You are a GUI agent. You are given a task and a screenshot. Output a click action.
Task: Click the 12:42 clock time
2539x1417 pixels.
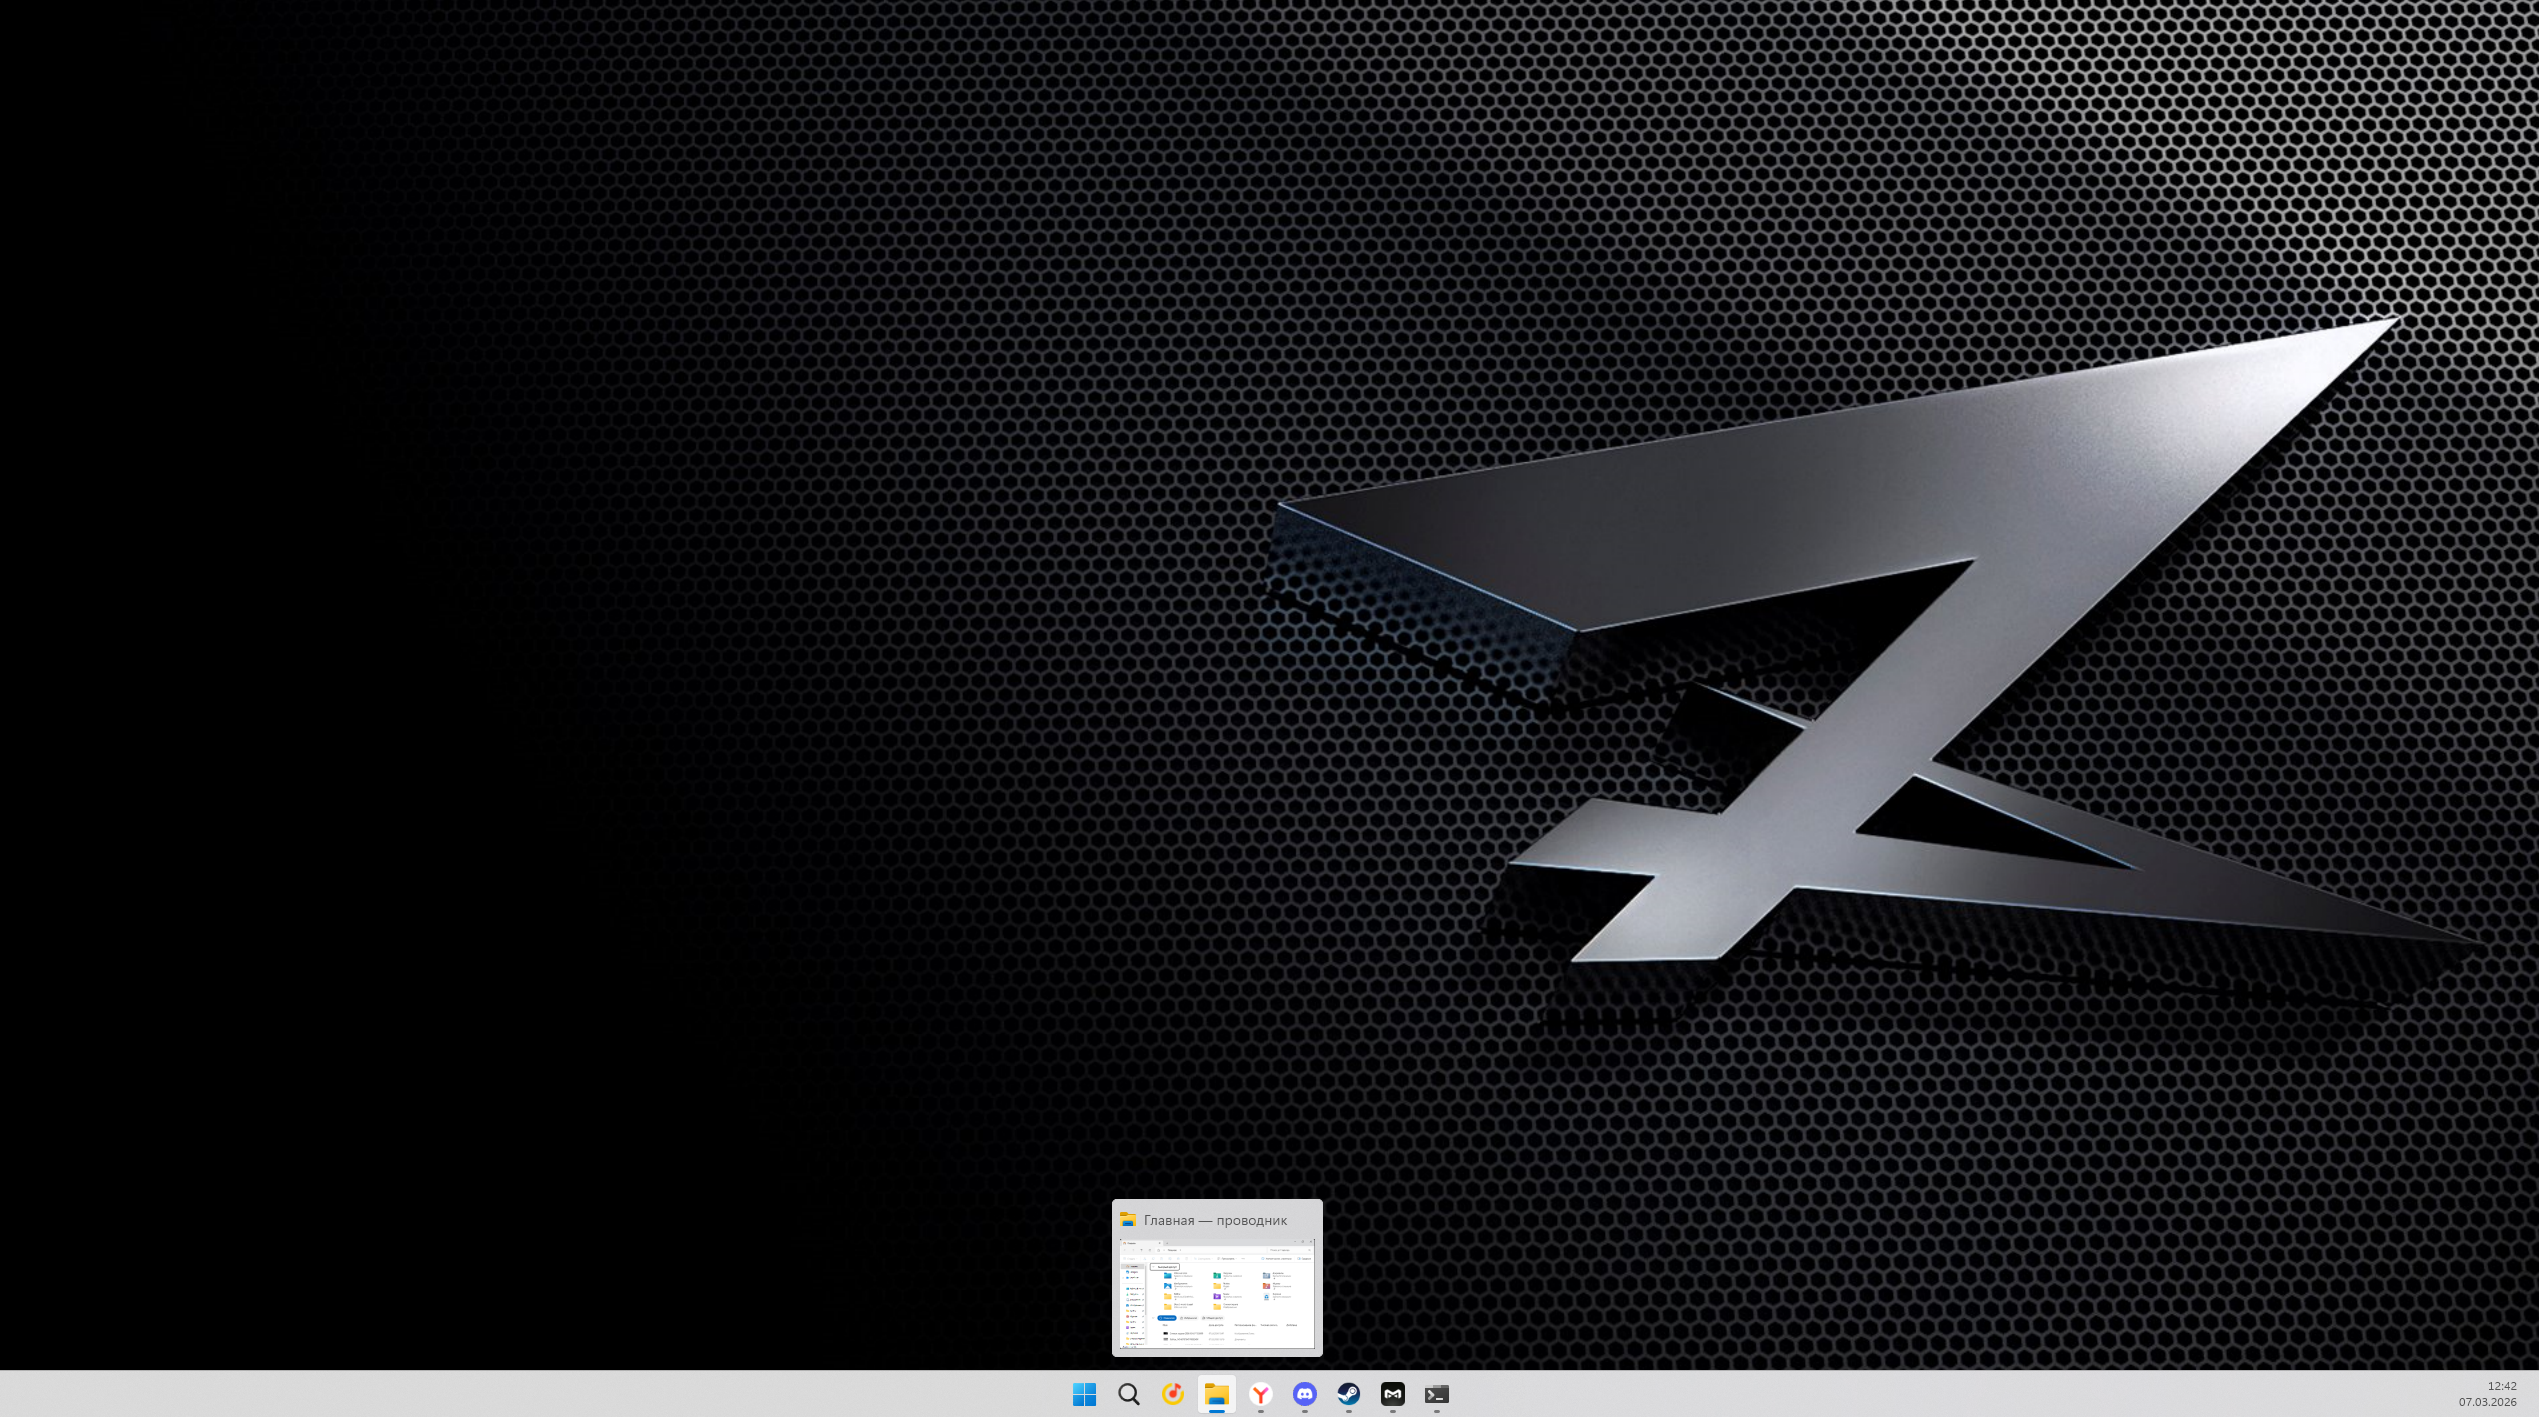(x=2501, y=1386)
